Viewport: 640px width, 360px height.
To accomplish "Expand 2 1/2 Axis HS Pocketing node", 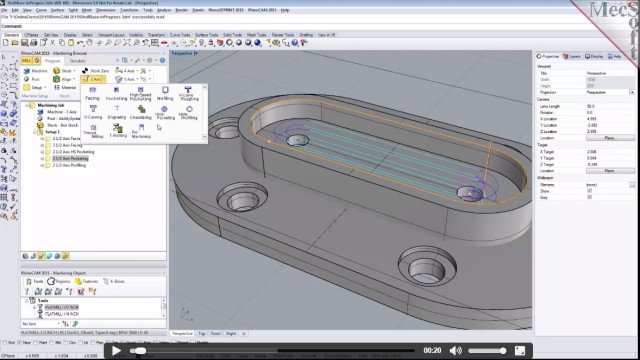I will (42, 152).
